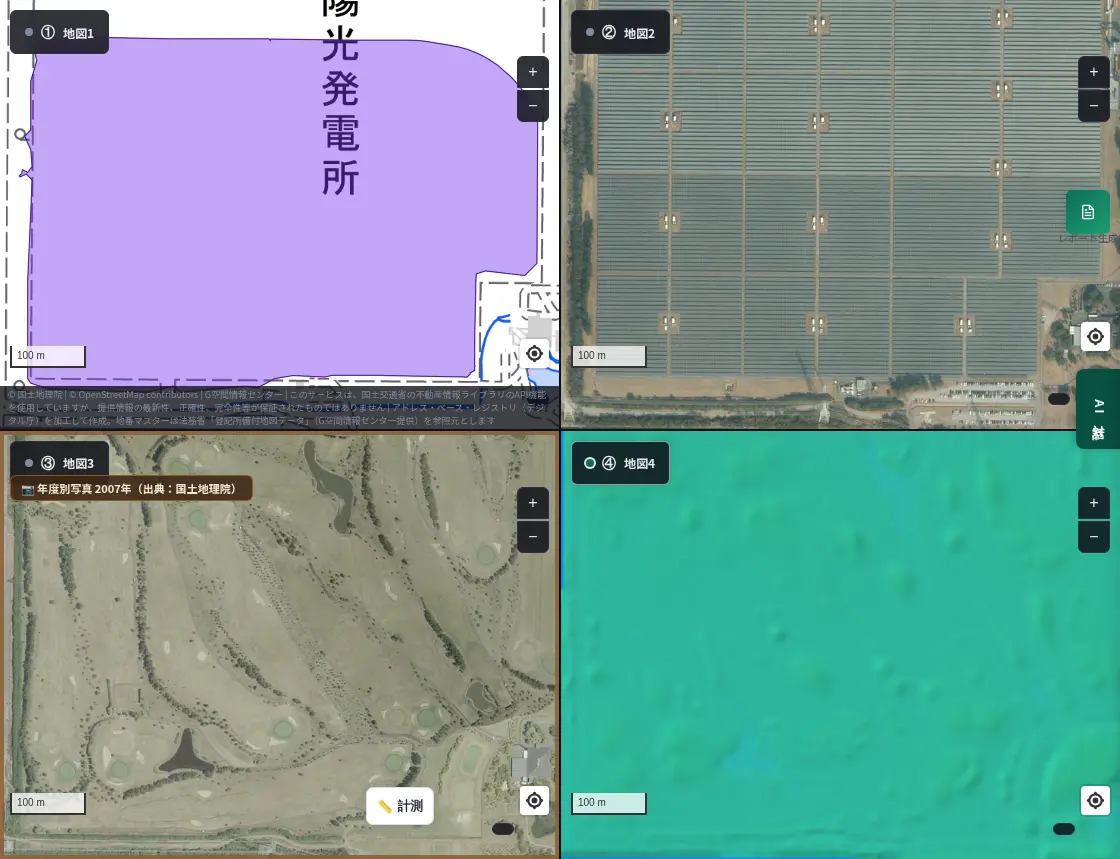Zoom out on map 4

click(1093, 537)
